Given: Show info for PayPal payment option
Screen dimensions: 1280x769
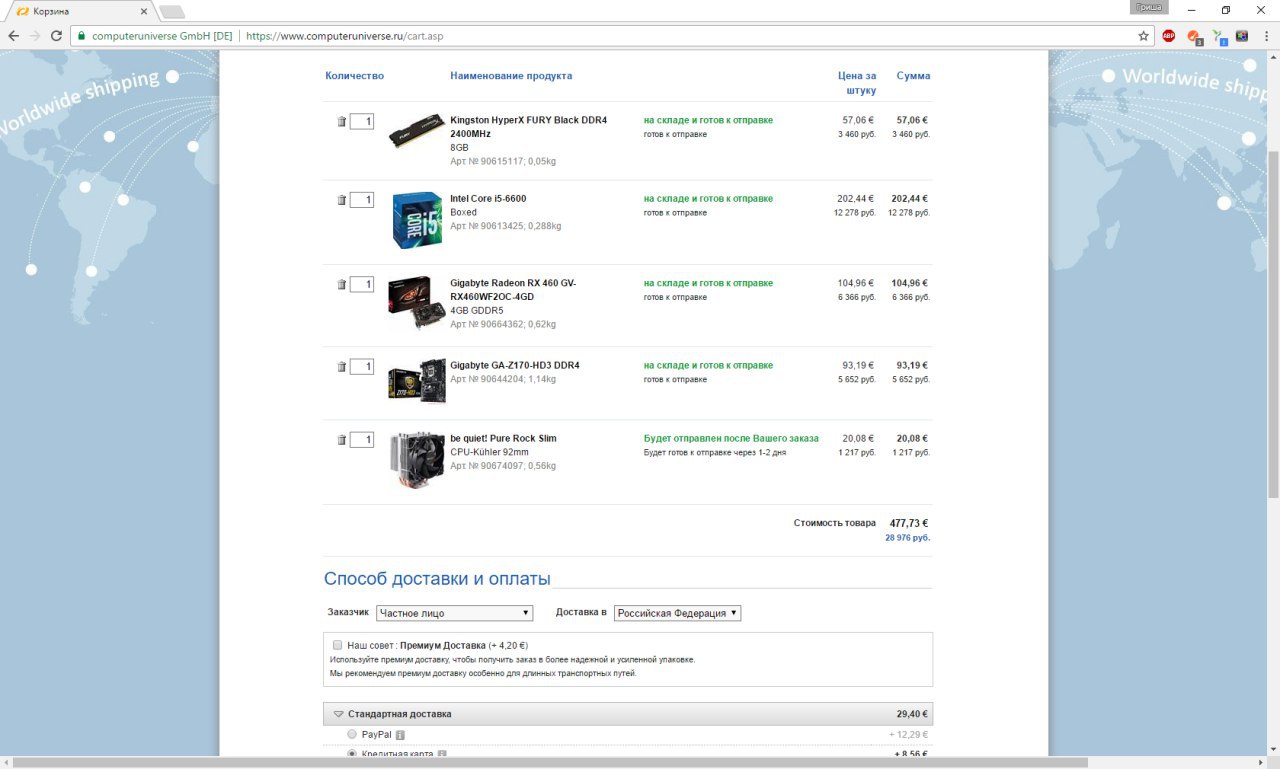Looking at the screenshot, I should tap(400, 735).
